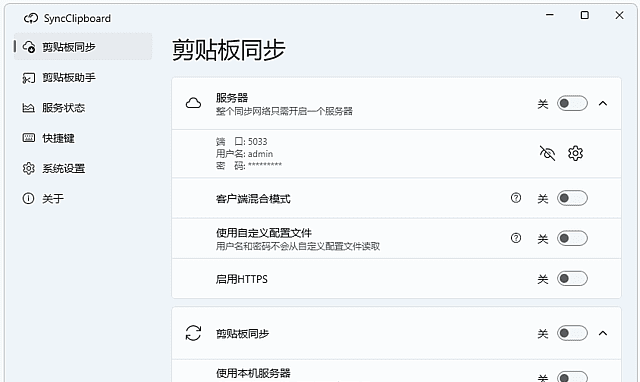This screenshot has width=640, height=382.
Task: Minimize the SyncClipboard window
Action: (x=550, y=15)
